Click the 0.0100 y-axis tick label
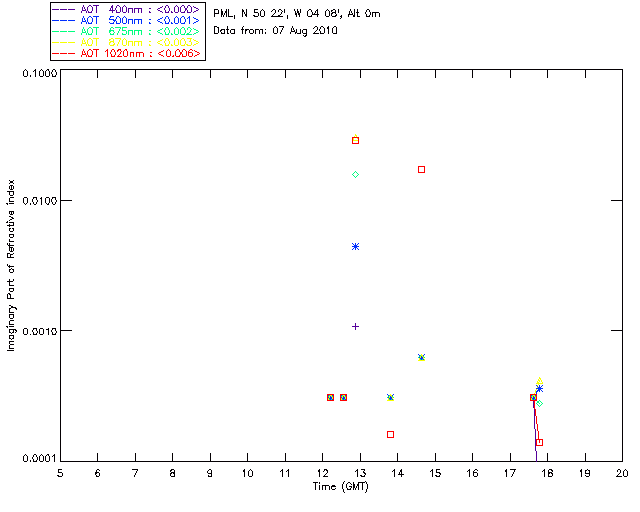The image size is (640, 512). (x=40, y=201)
